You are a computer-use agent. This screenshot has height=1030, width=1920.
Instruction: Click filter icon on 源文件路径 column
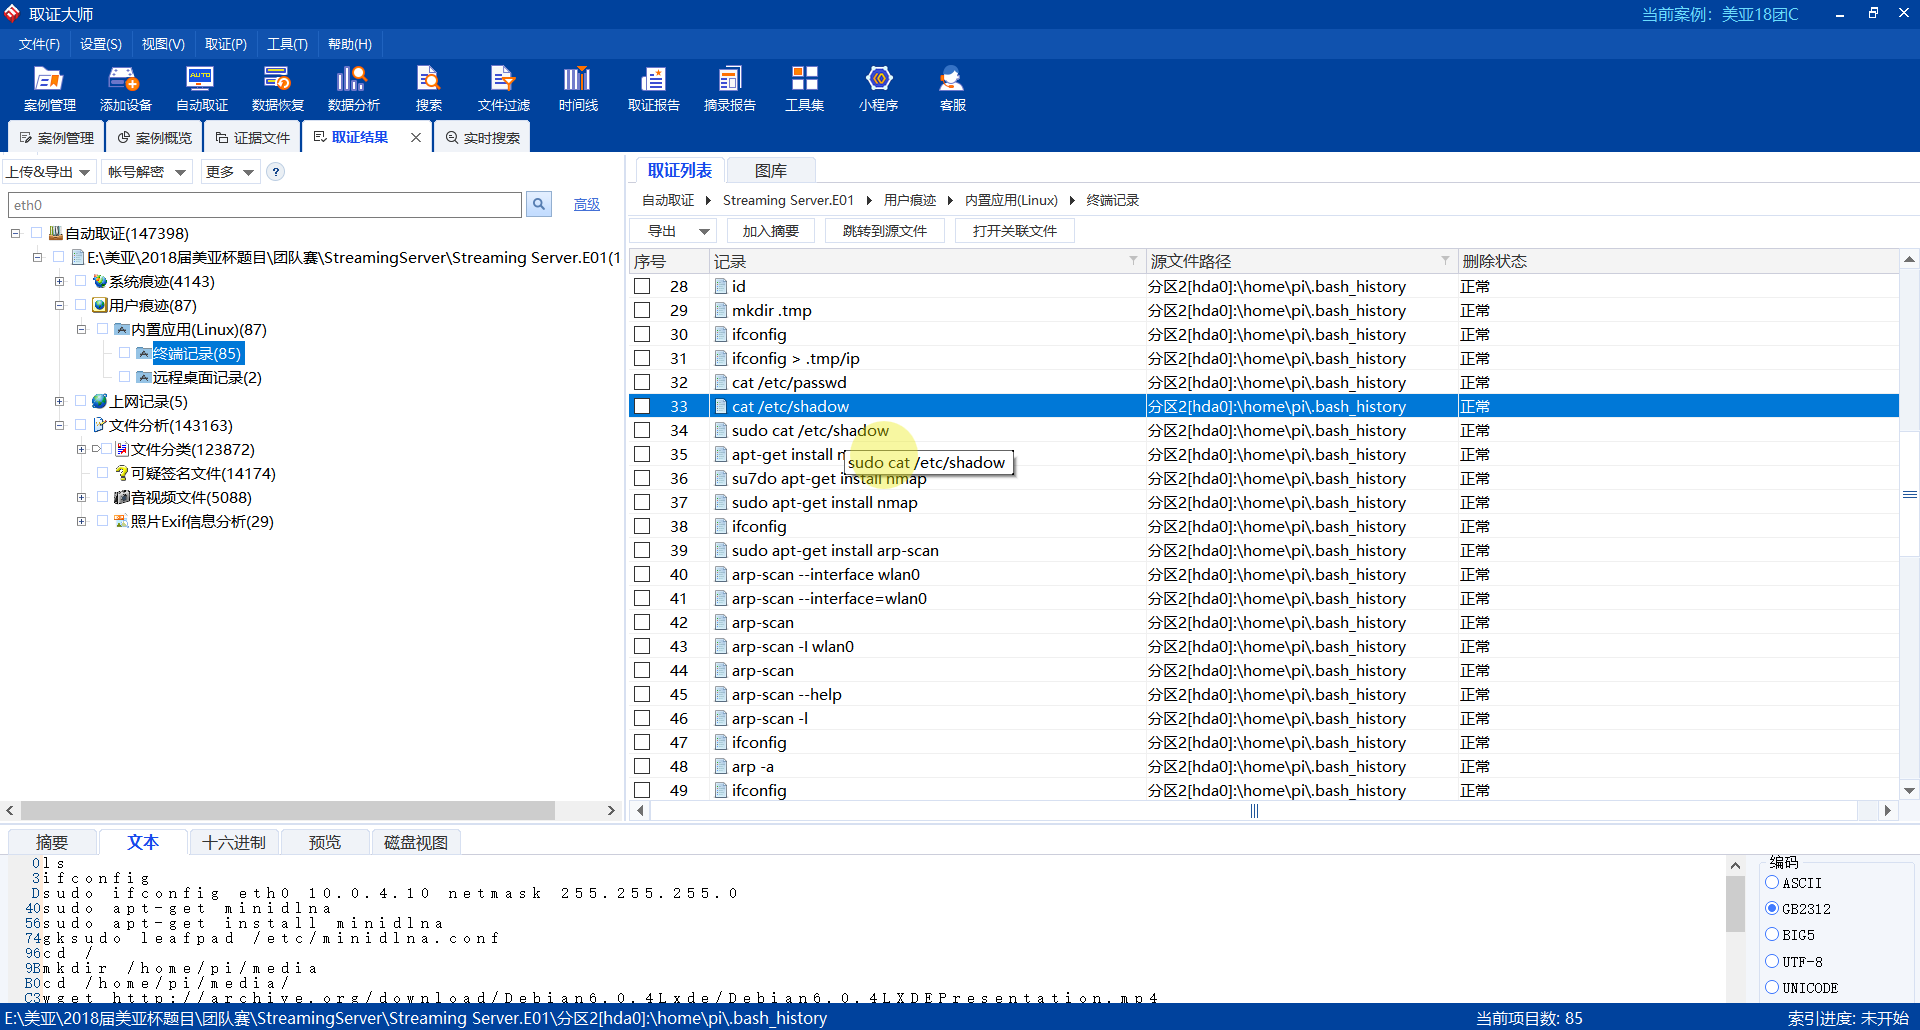(x=1445, y=260)
